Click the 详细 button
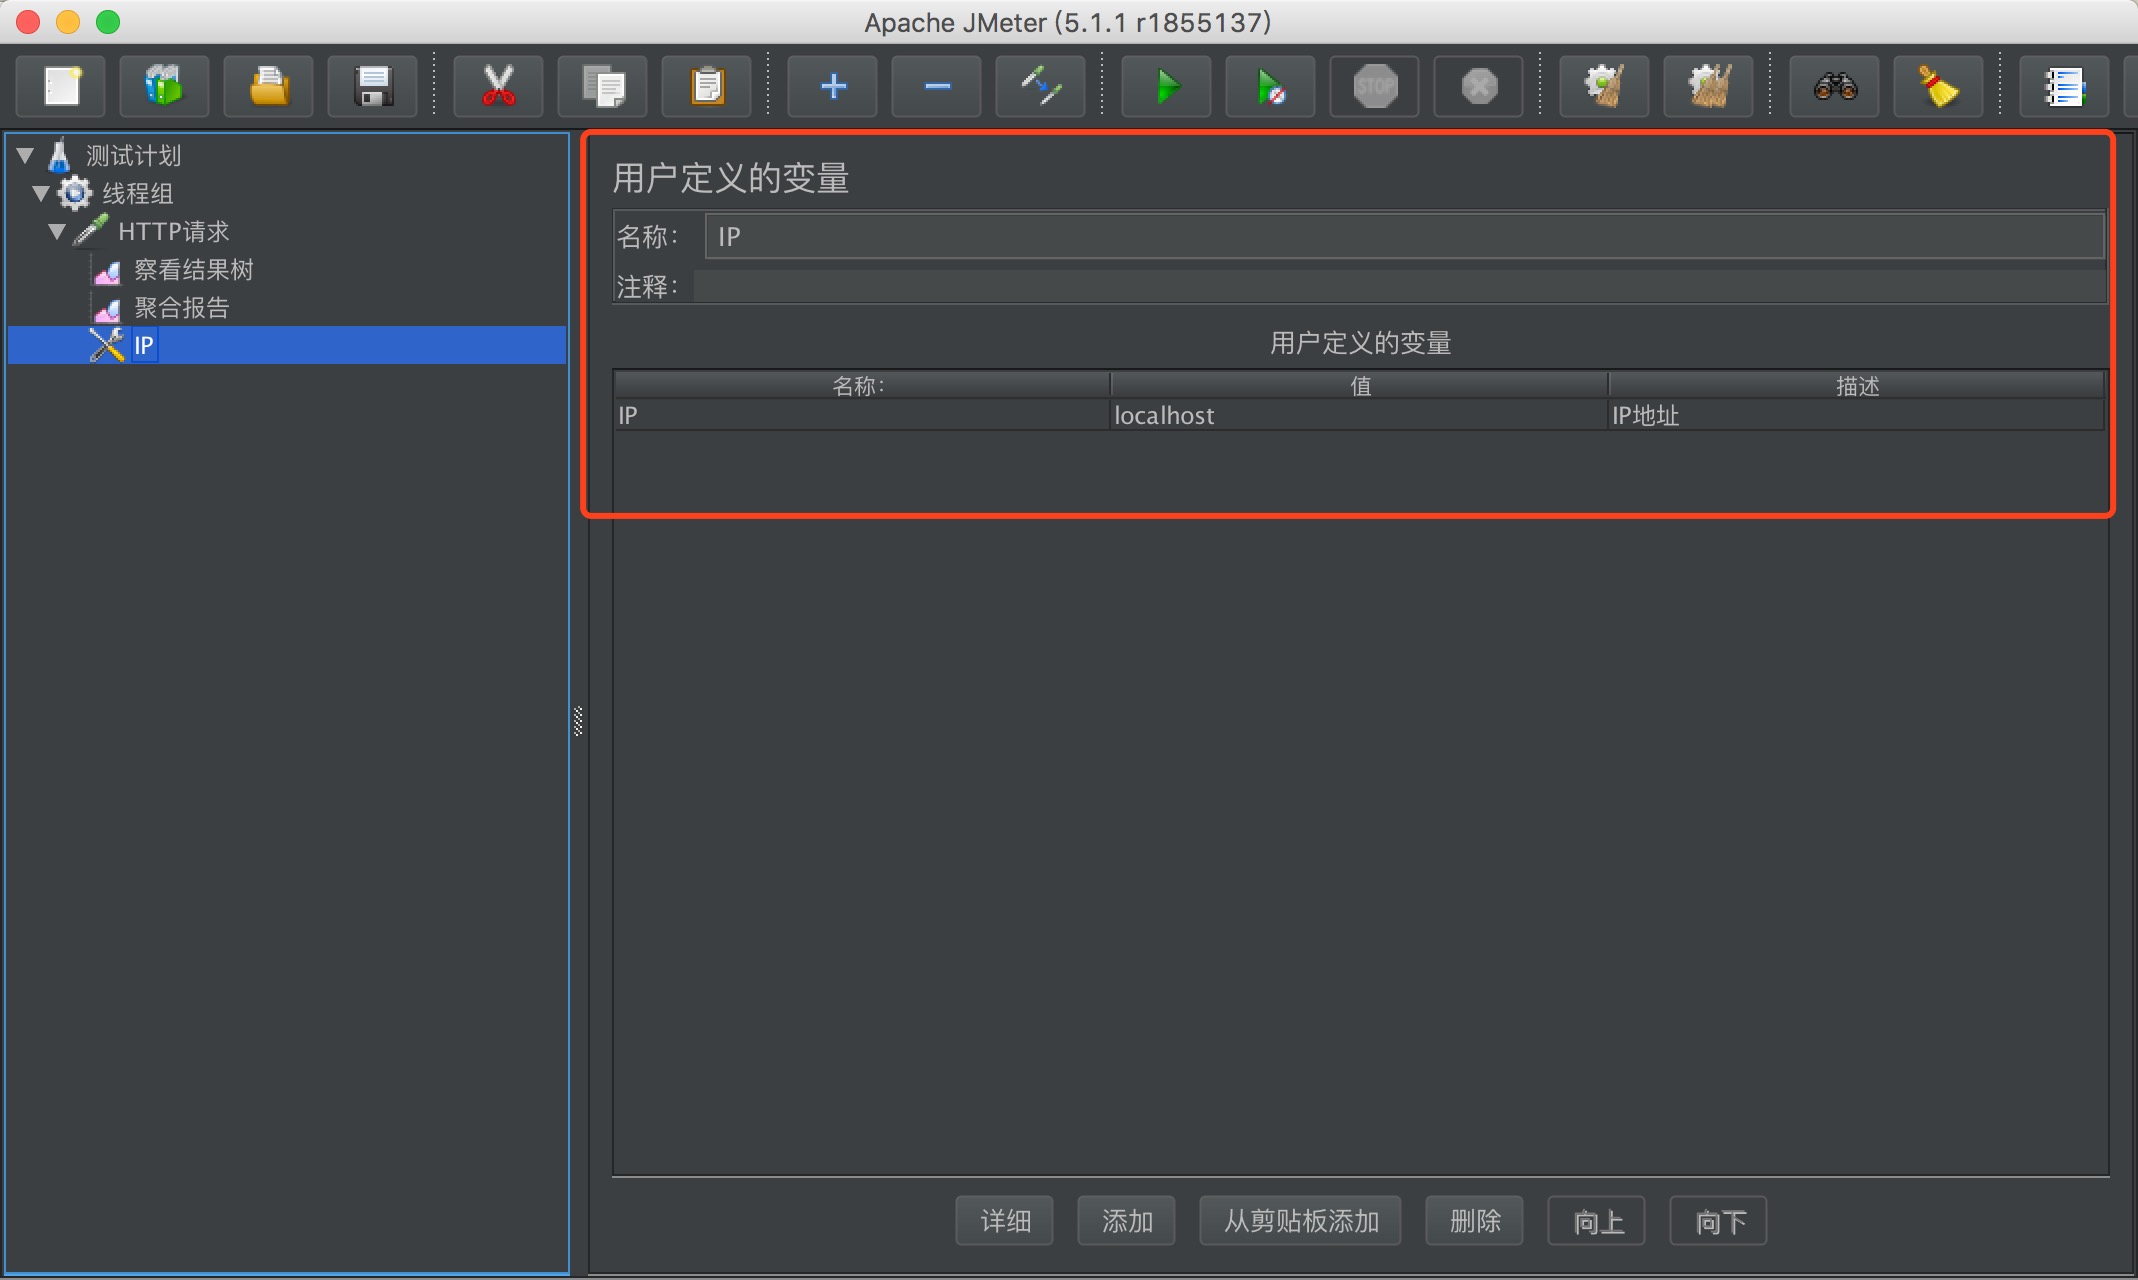 (x=1005, y=1221)
